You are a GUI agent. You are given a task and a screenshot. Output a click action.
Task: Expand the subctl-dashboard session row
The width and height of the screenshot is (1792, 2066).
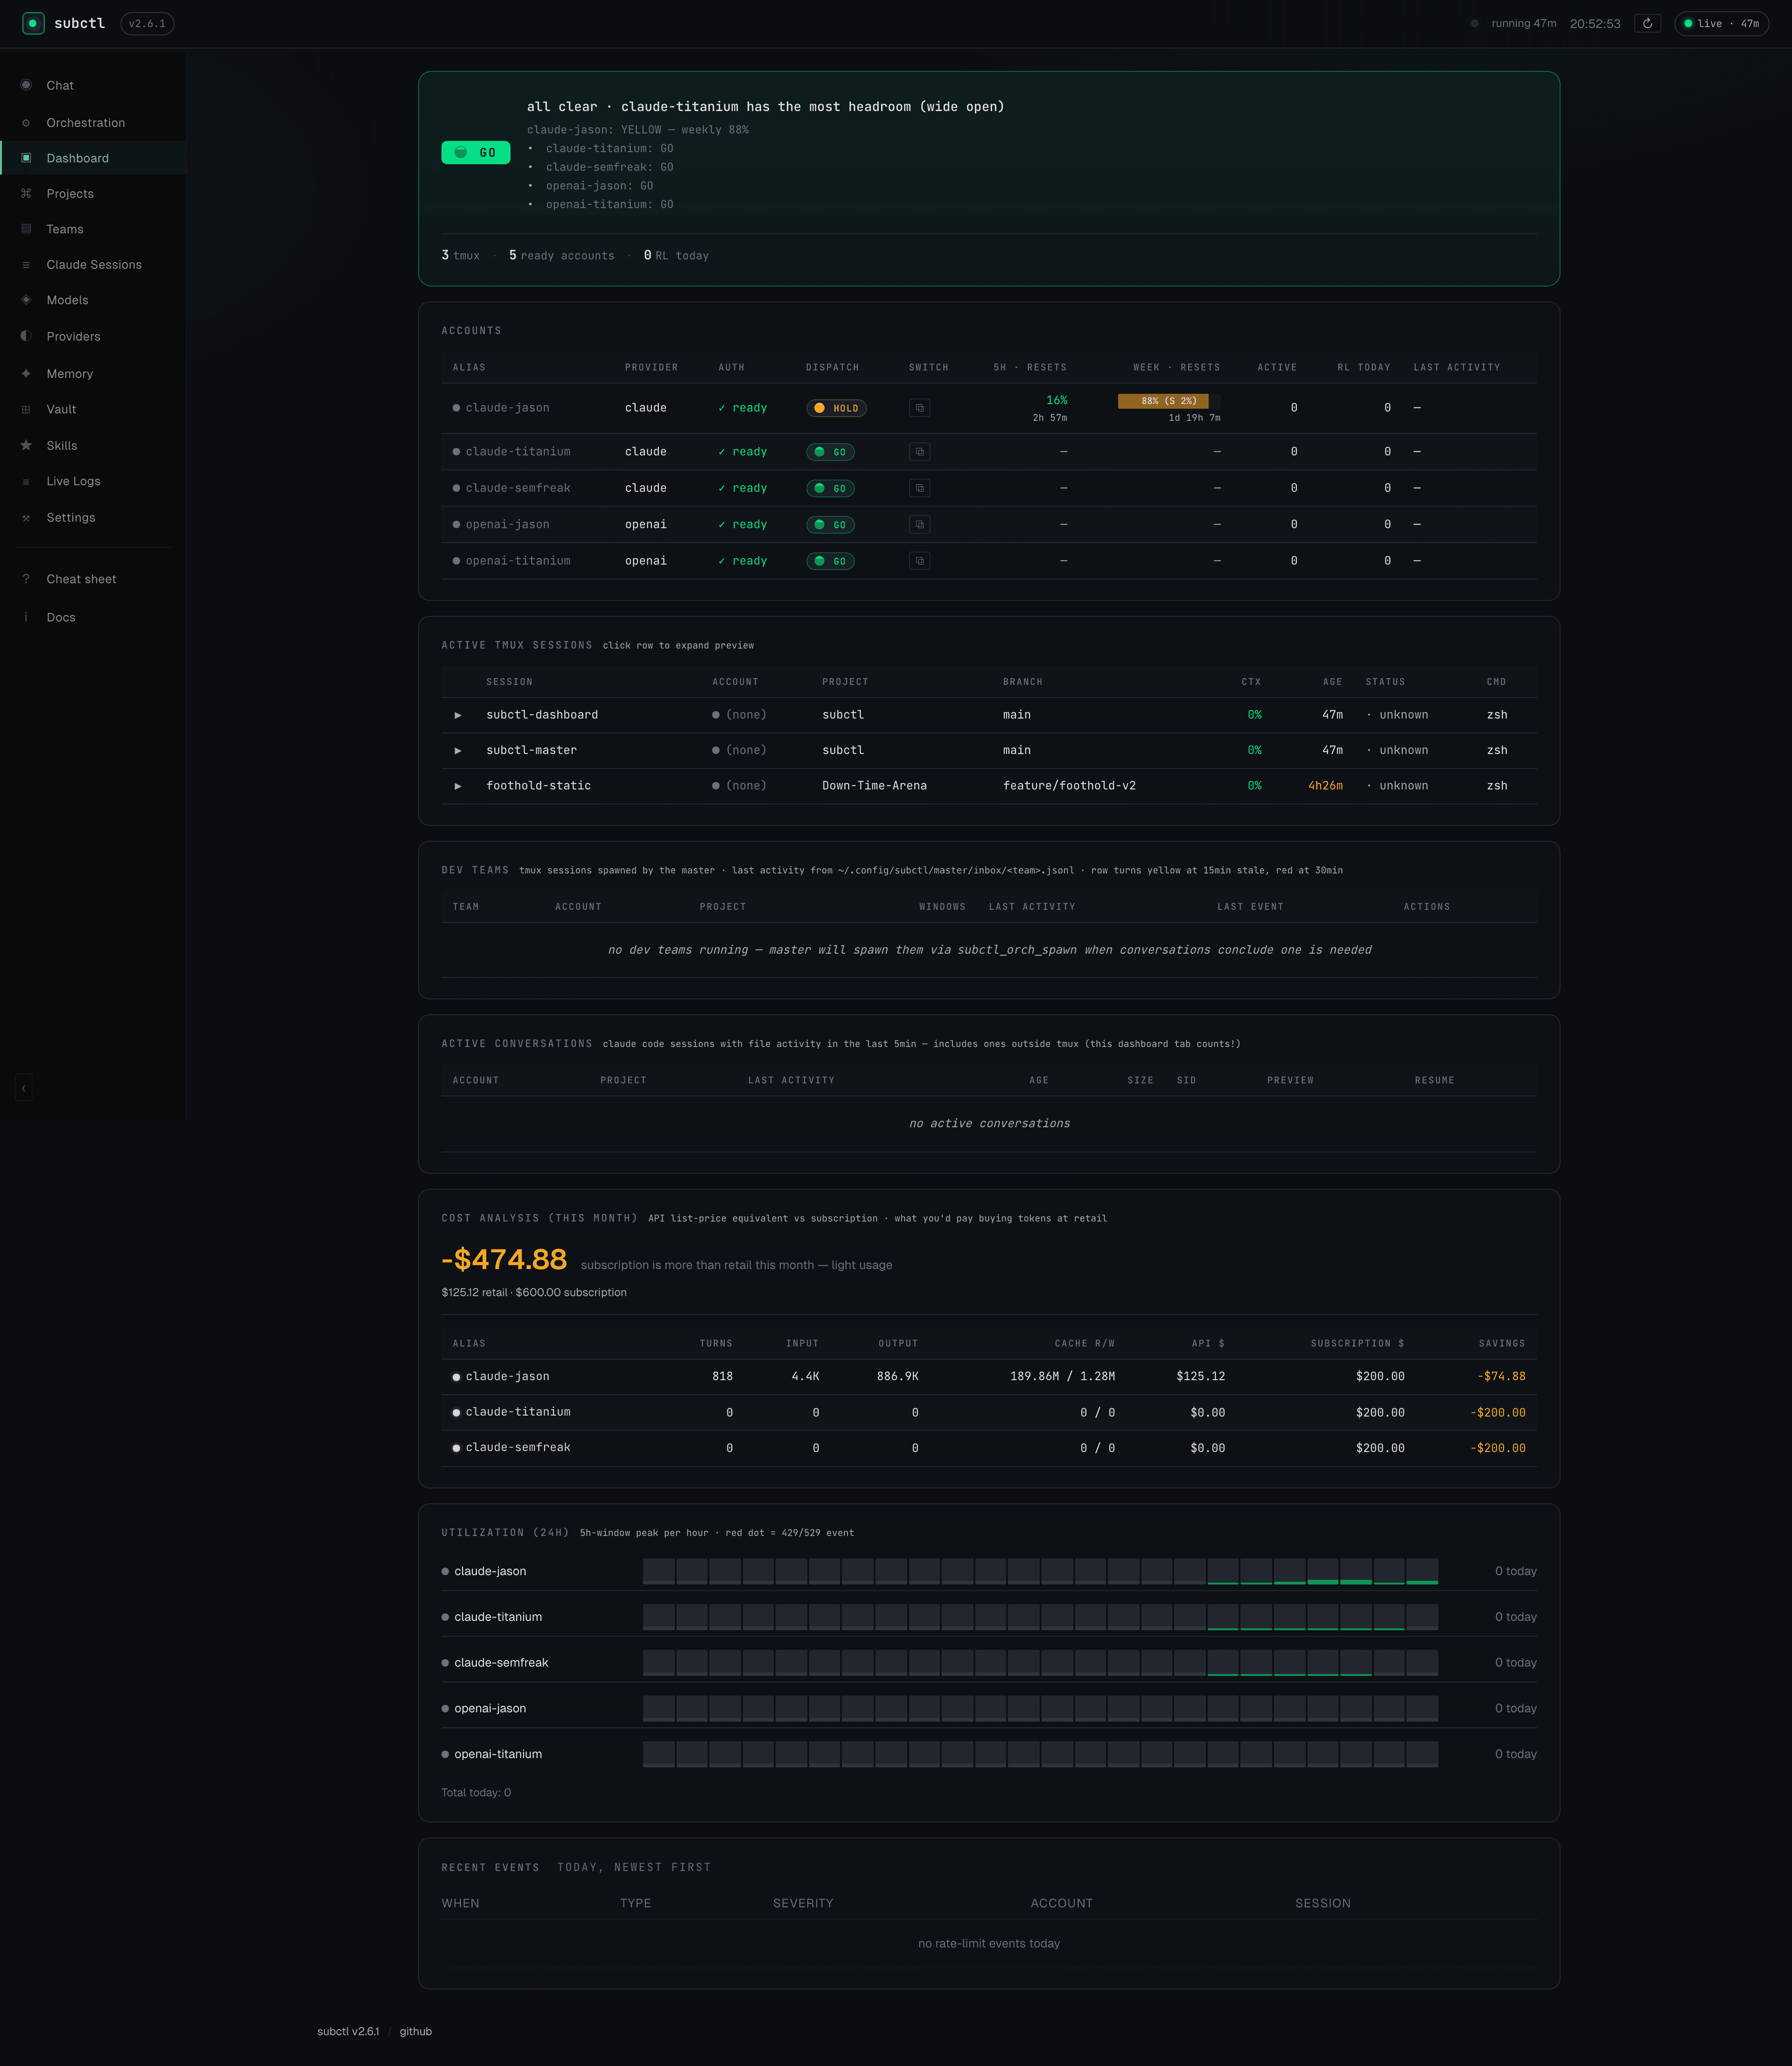click(x=988, y=715)
